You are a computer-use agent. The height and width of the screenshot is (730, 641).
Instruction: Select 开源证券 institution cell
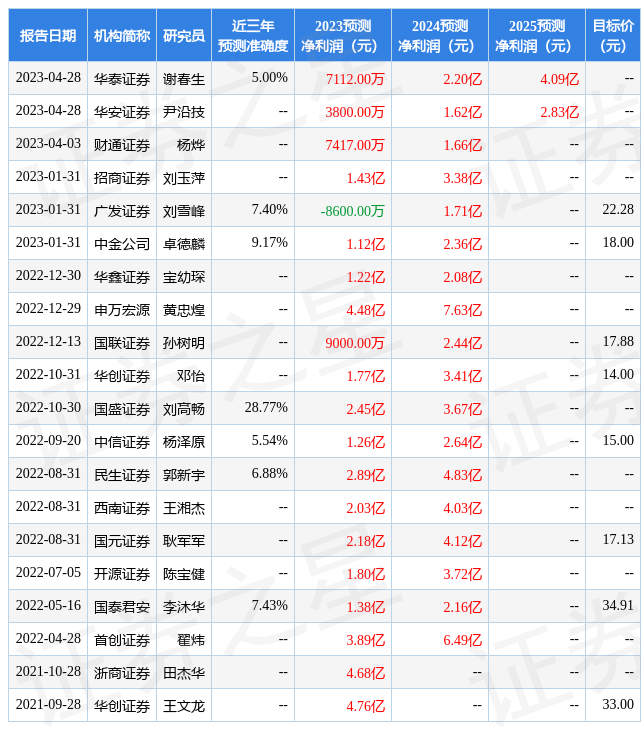click(122, 575)
